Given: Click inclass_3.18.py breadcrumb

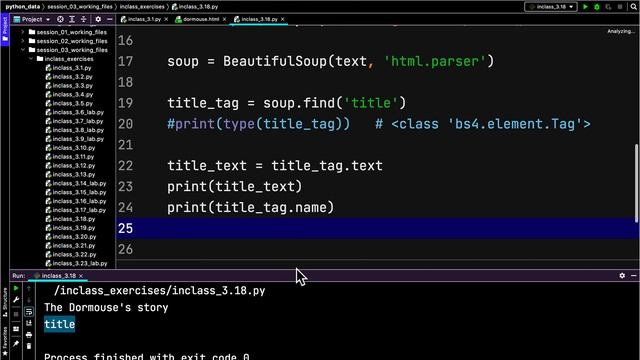Looking at the screenshot, I should [x=195, y=7].
